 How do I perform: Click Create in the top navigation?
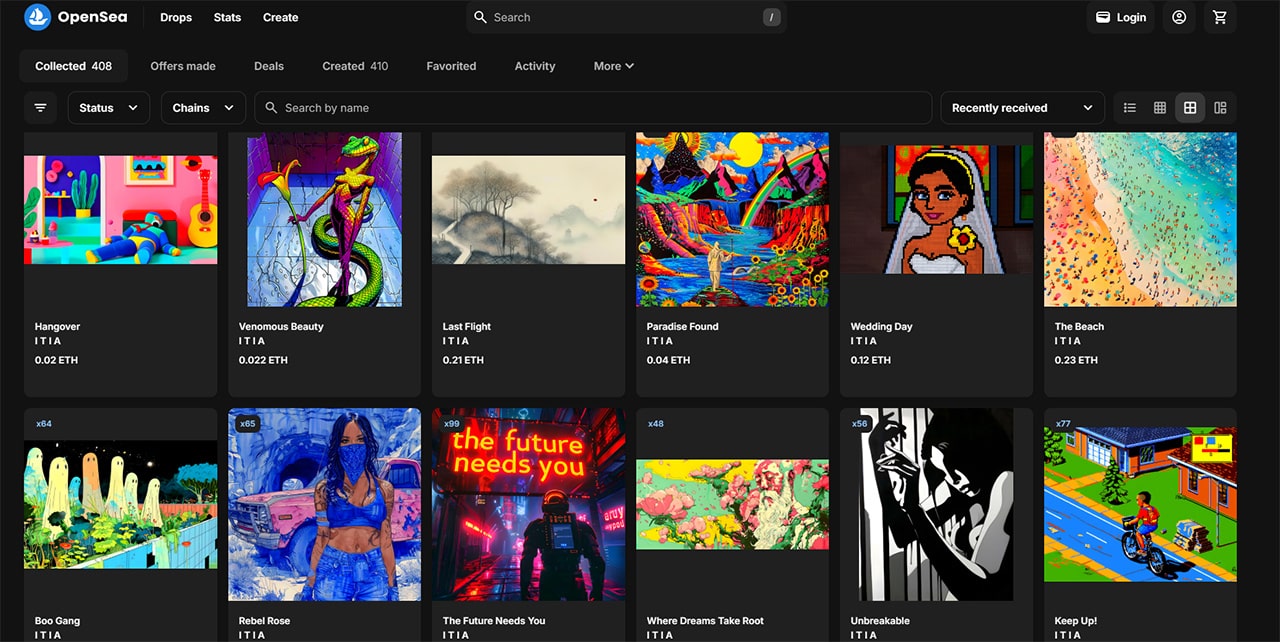point(280,17)
